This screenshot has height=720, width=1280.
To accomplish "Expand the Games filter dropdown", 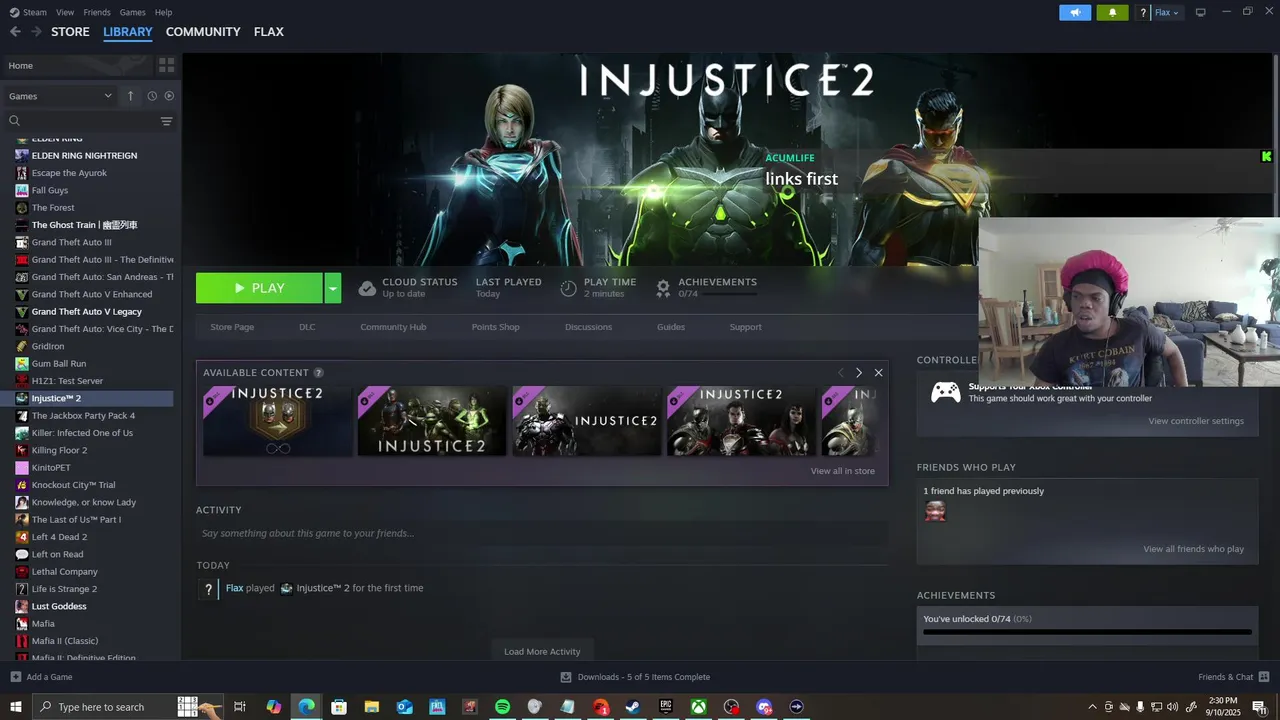I will click(x=60, y=96).
